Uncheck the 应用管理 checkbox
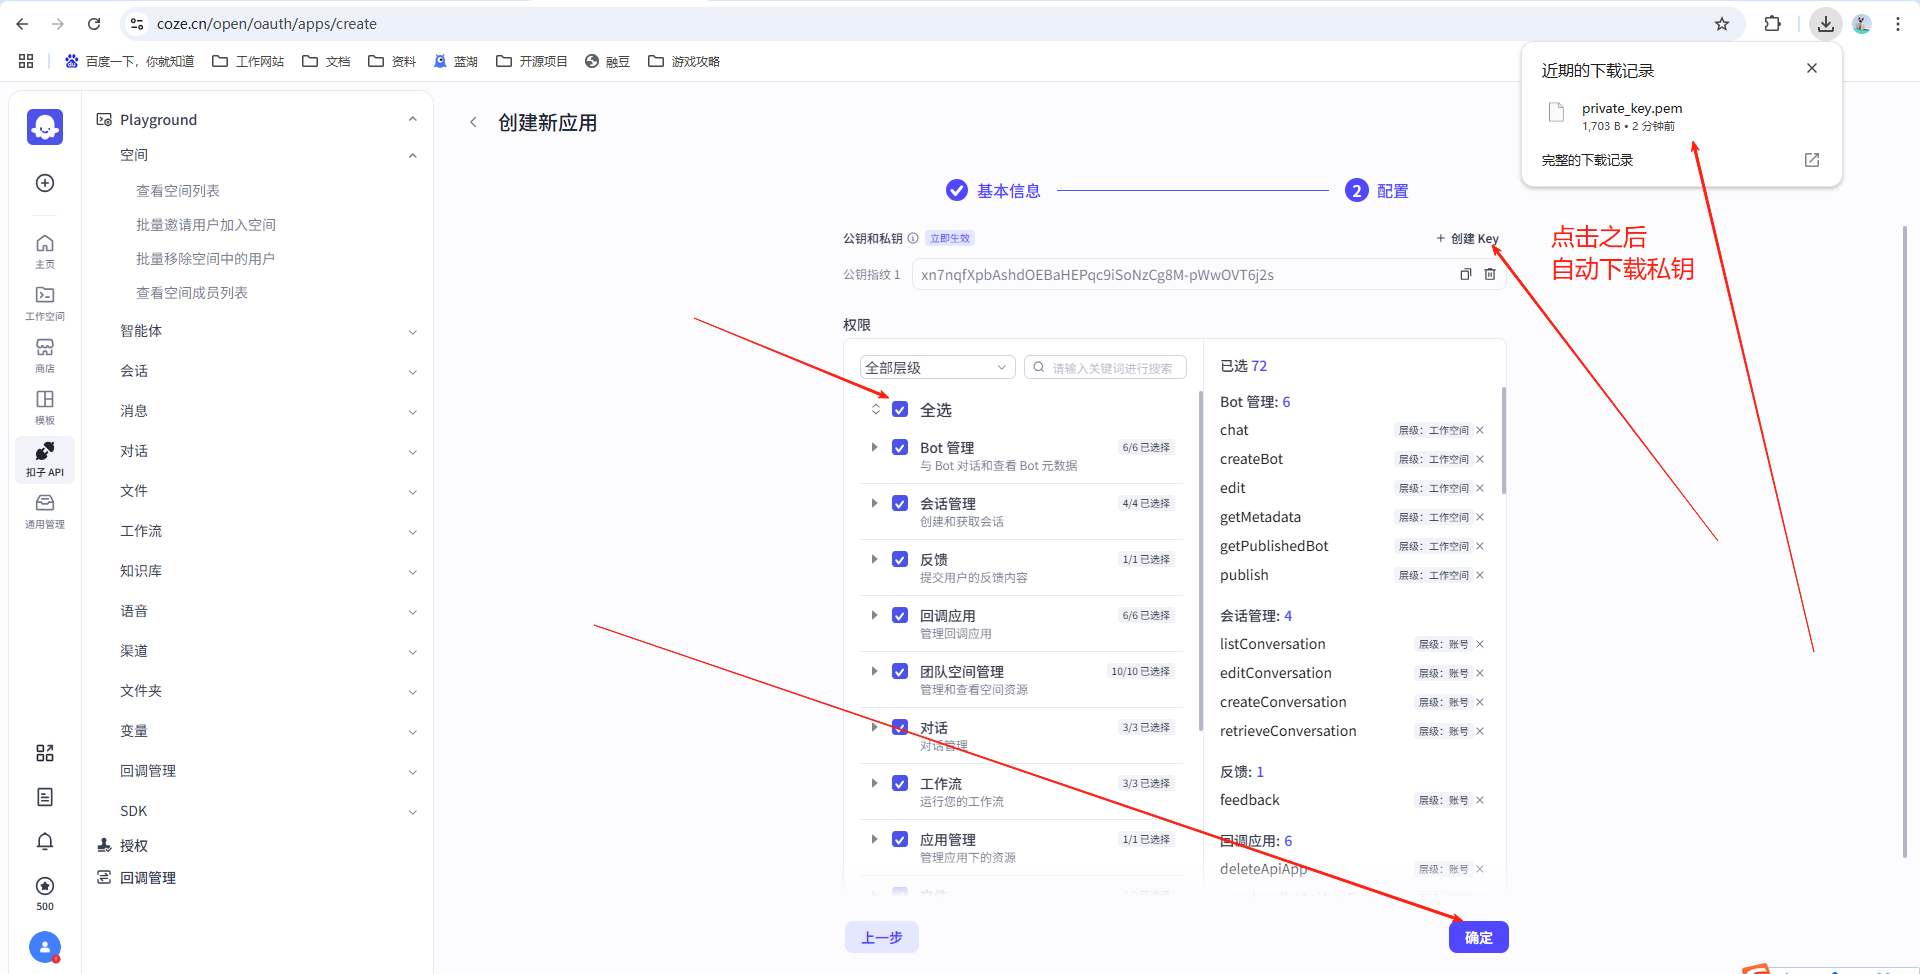The width and height of the screenshot is (1920, 974). (x=900, y=839)
